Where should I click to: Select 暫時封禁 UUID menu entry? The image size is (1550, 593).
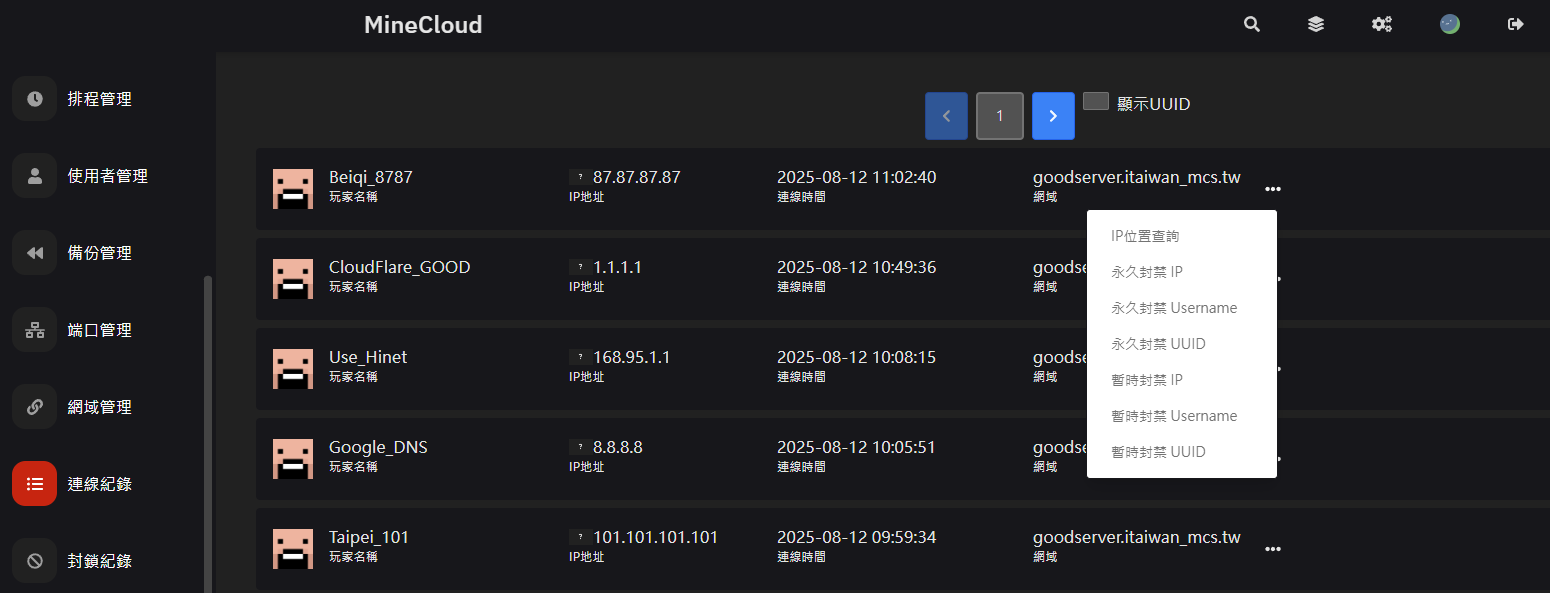pos(1158,452)
